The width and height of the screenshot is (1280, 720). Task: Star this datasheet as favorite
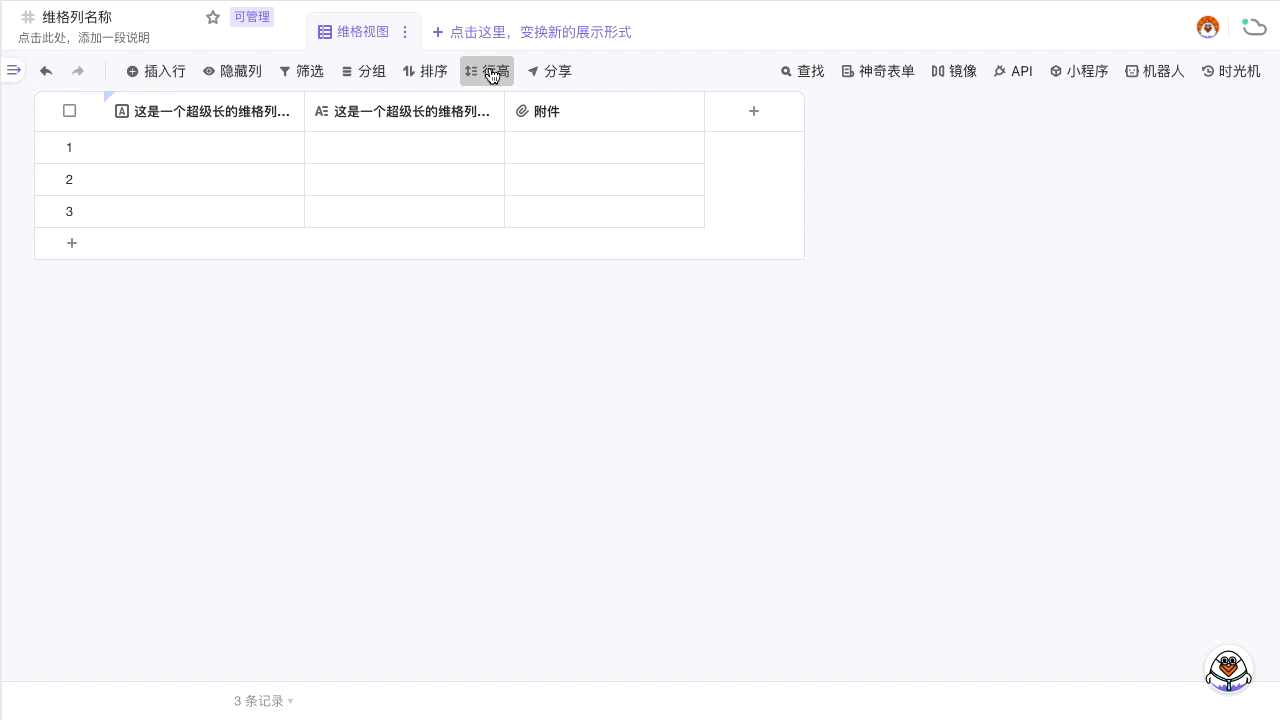pyautogui.click(x=213, y=17)
